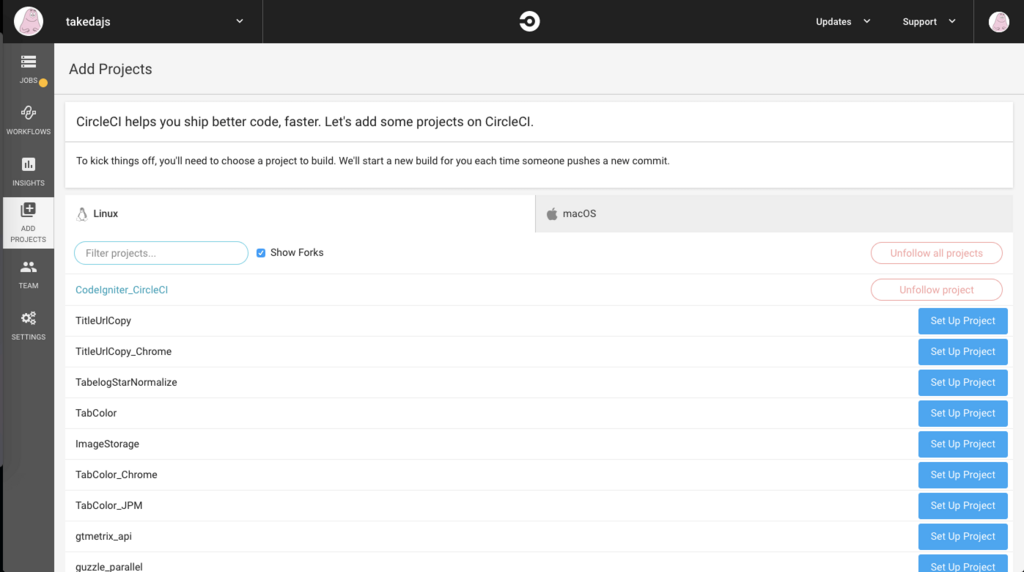
Task: Click the takedajs organization name
Action: (x=88, y=22)
